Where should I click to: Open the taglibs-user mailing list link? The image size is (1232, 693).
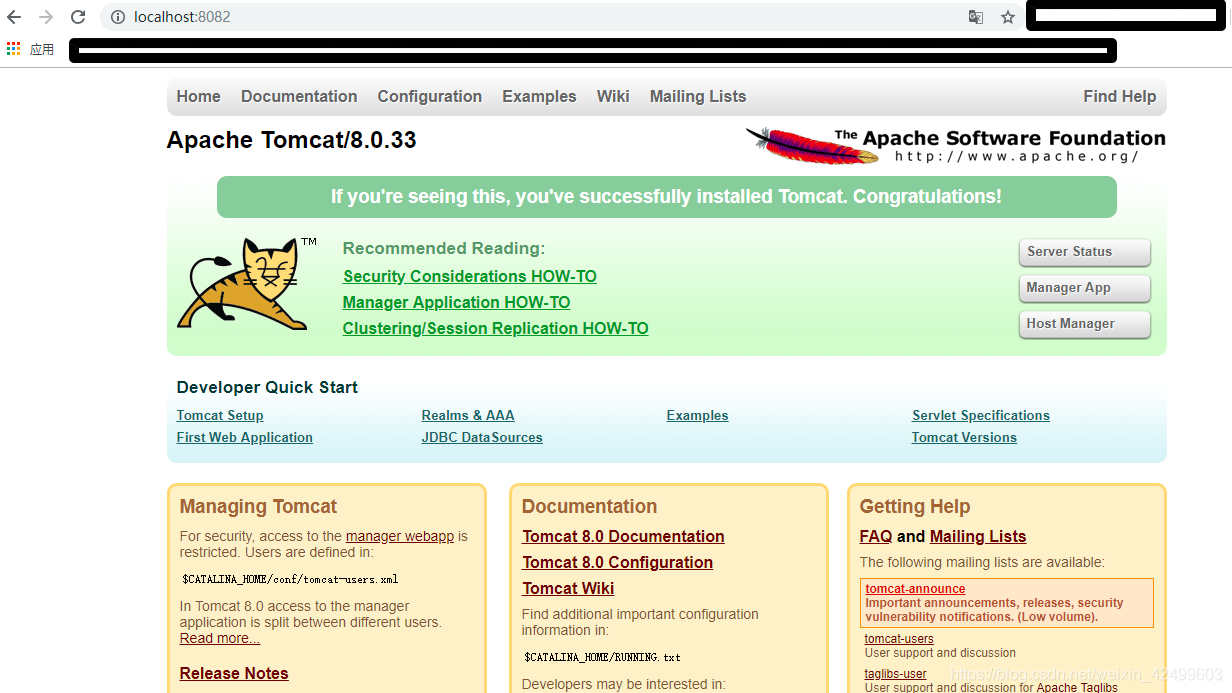pyautogui.click(x=896, y=674)
